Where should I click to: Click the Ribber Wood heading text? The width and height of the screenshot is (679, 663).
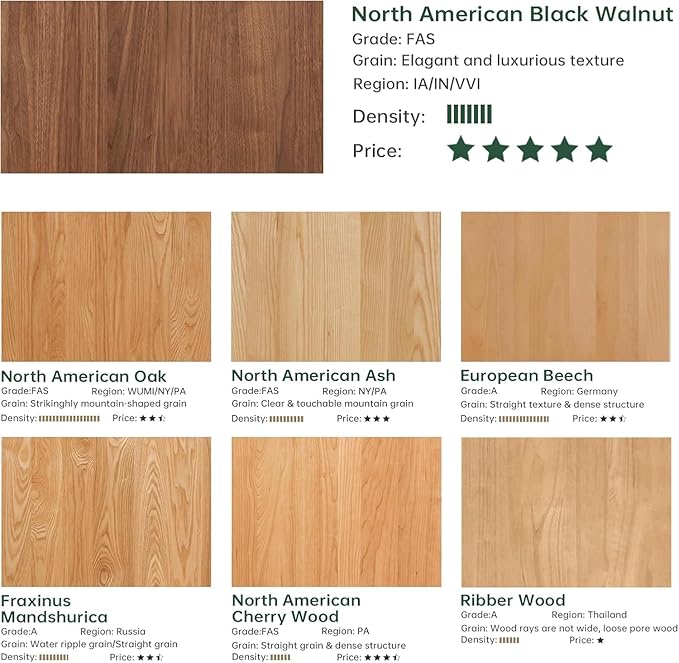(x=513, y=600)
